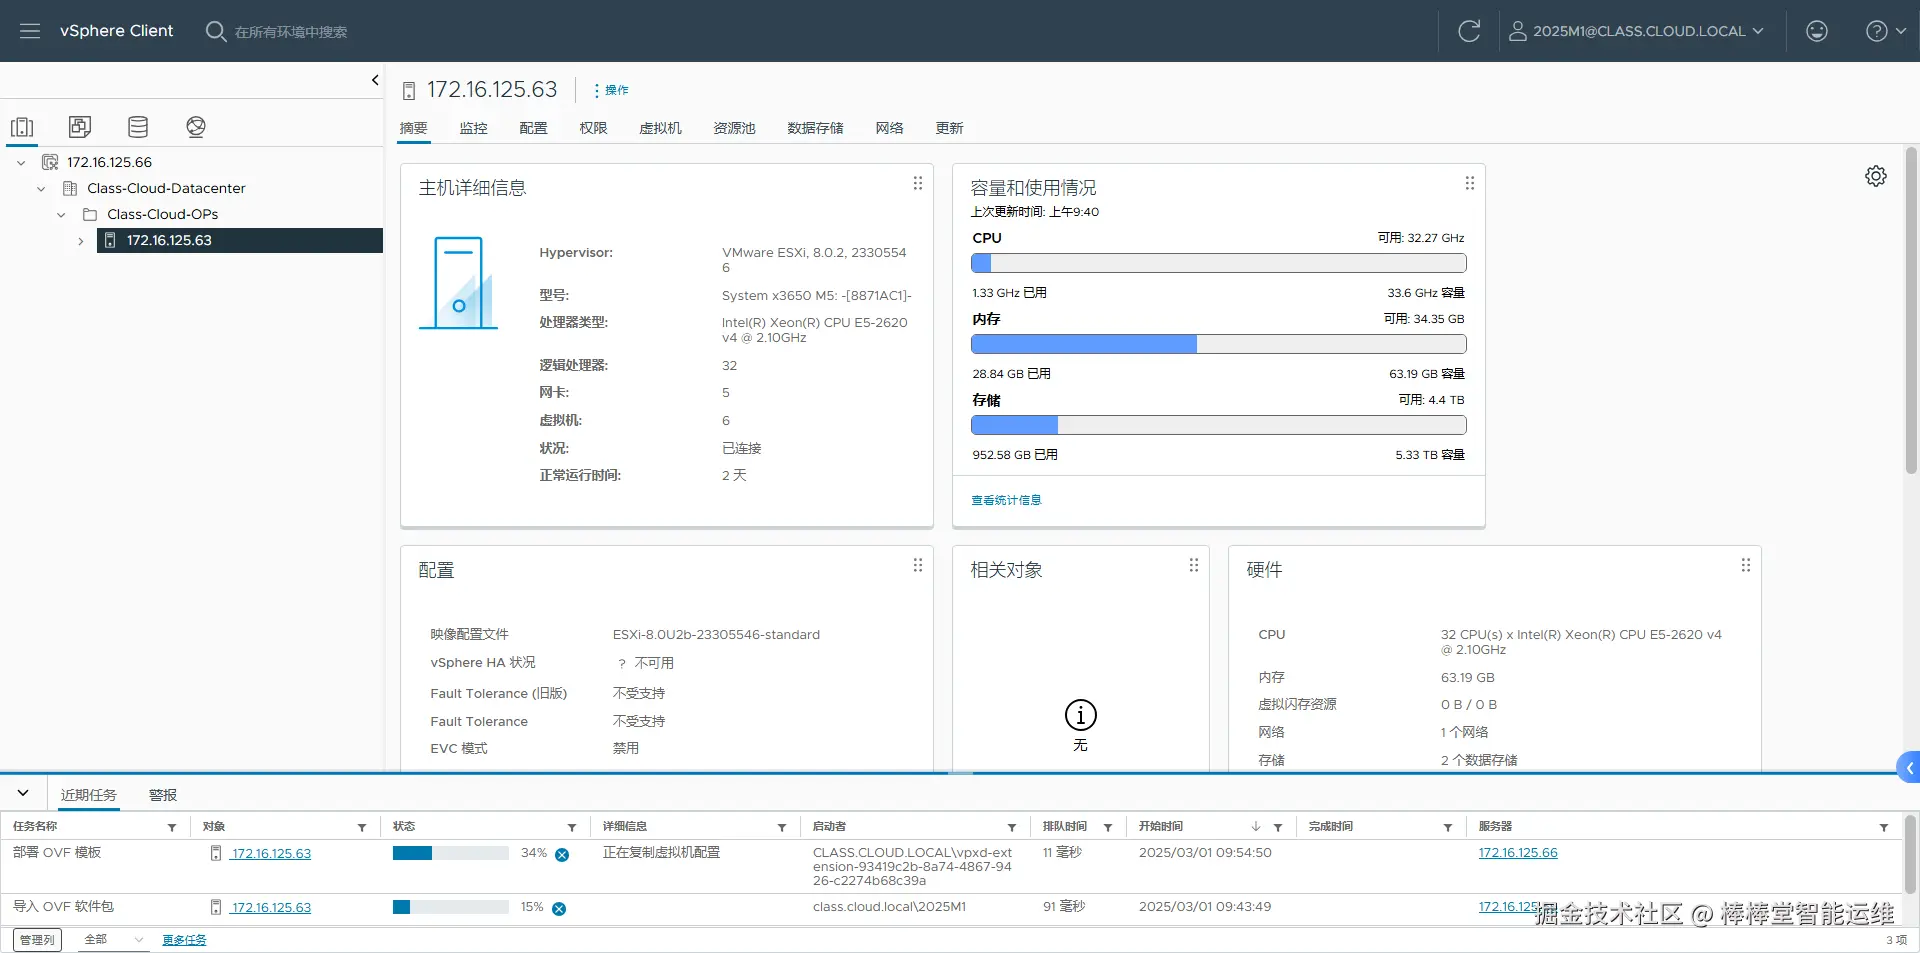Switch to VMs and Templates inventory view
The width and height of the screenshot is (1920, 953).
(x=80, y=127)
